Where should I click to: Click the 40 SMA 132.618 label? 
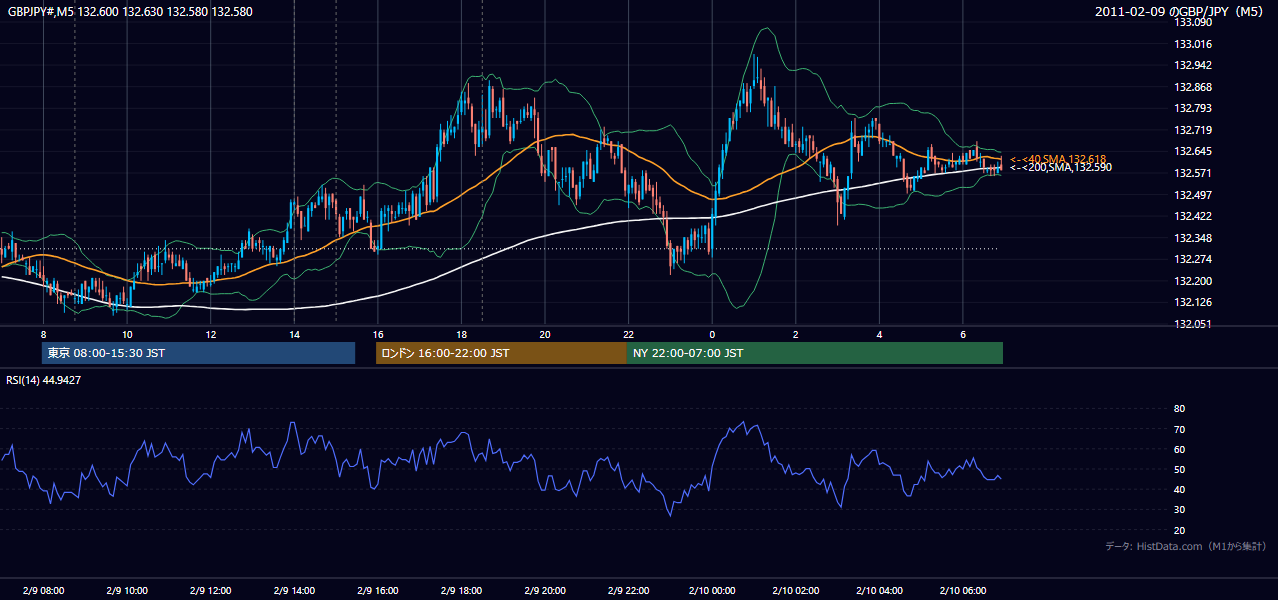point(1058,159)
